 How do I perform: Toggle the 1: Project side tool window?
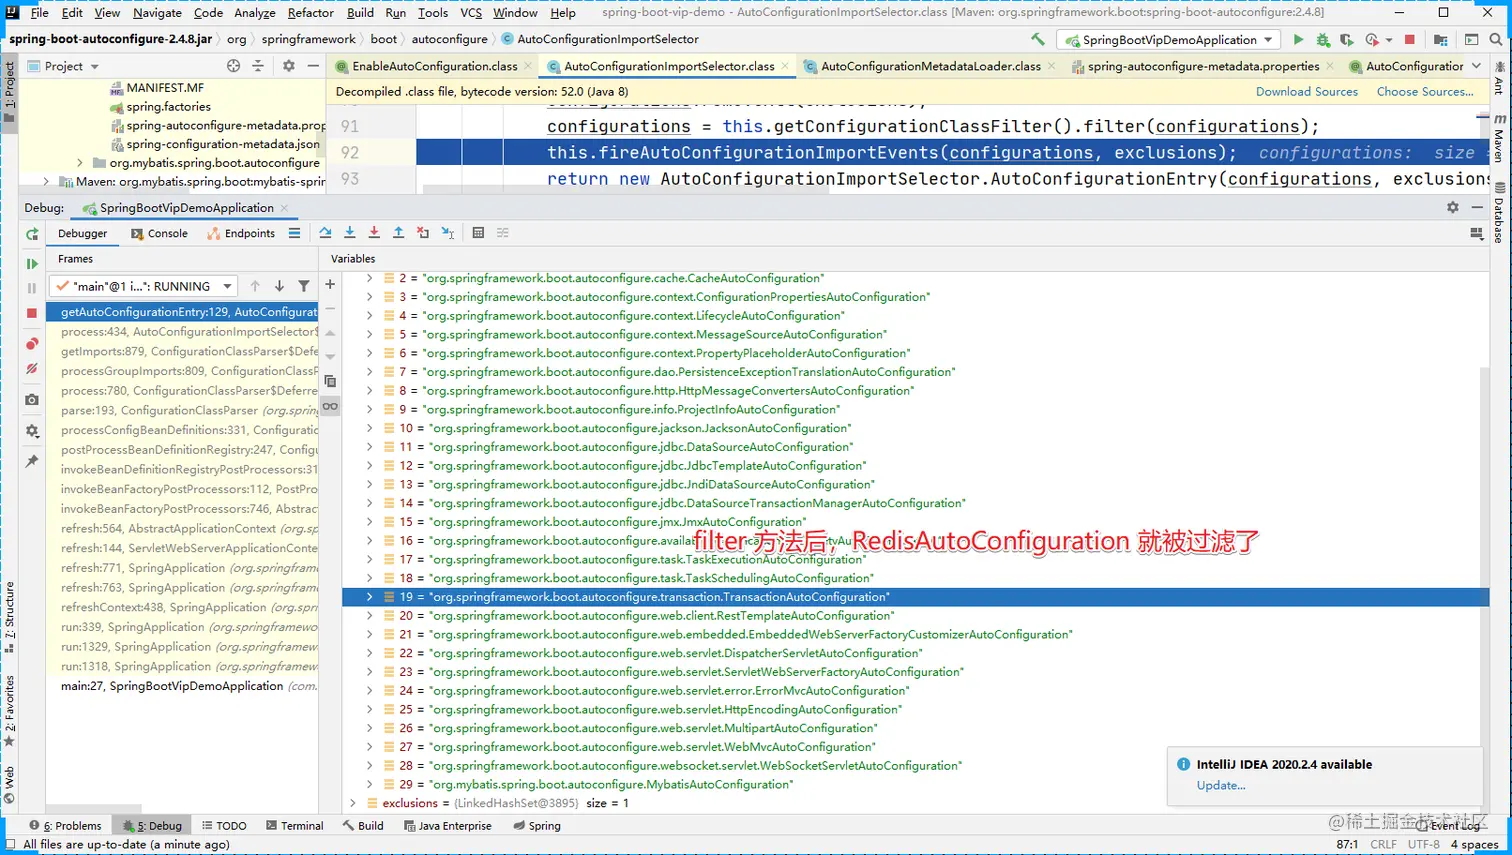10,92
